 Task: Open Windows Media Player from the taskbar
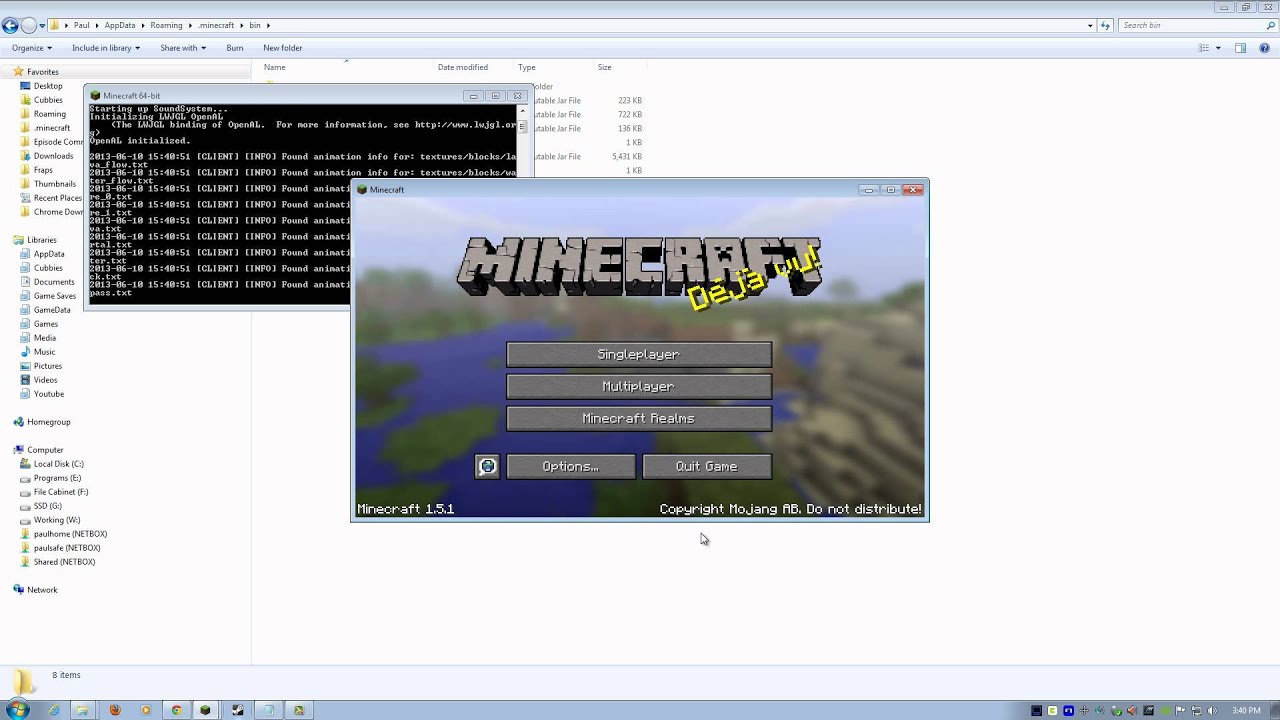click(146, 710)
